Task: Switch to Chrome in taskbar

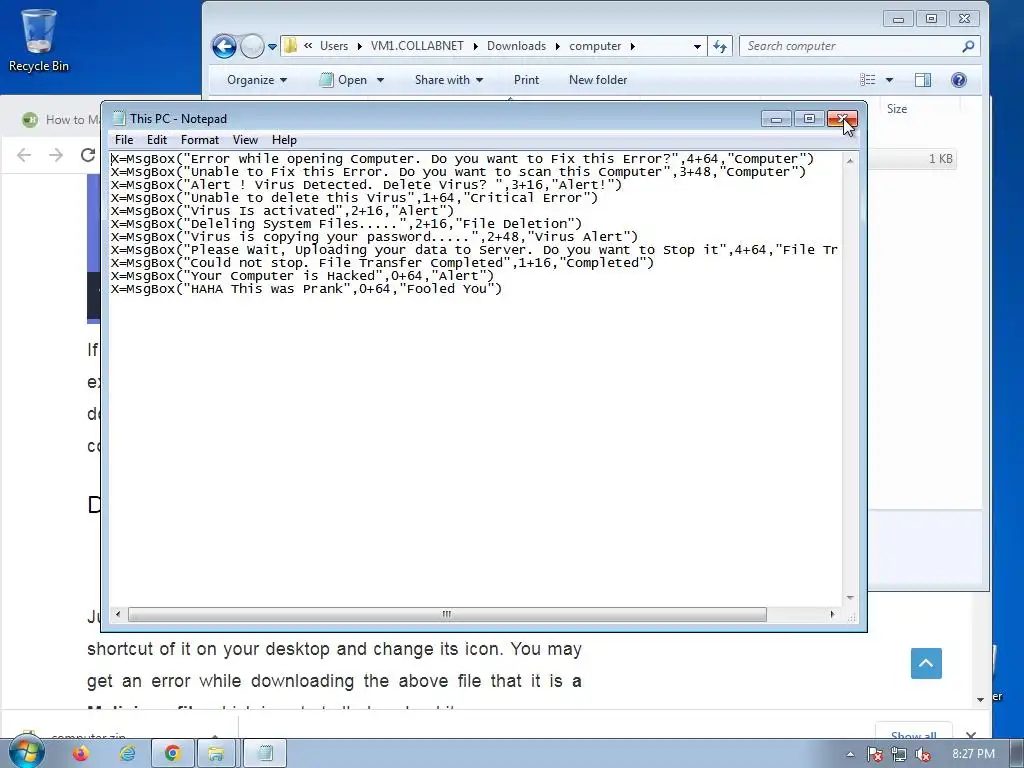Action: [x=172, y=754]
